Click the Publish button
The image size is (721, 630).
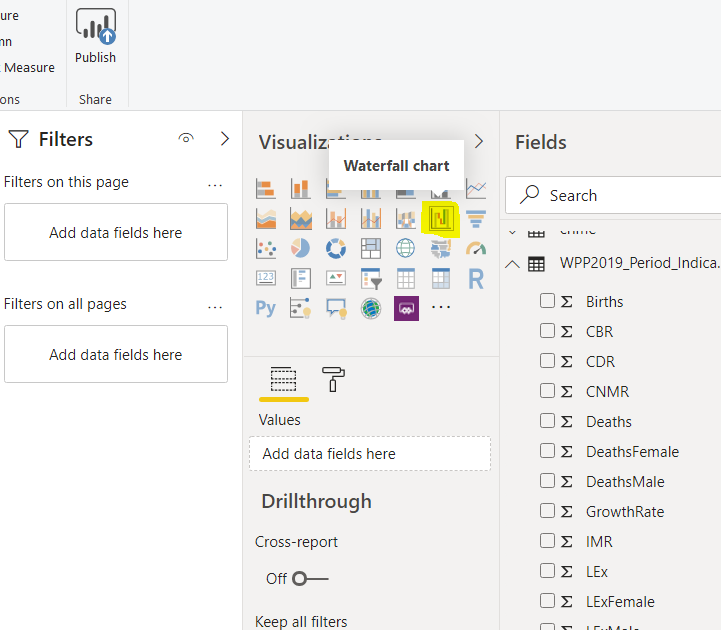coord(96,37)
